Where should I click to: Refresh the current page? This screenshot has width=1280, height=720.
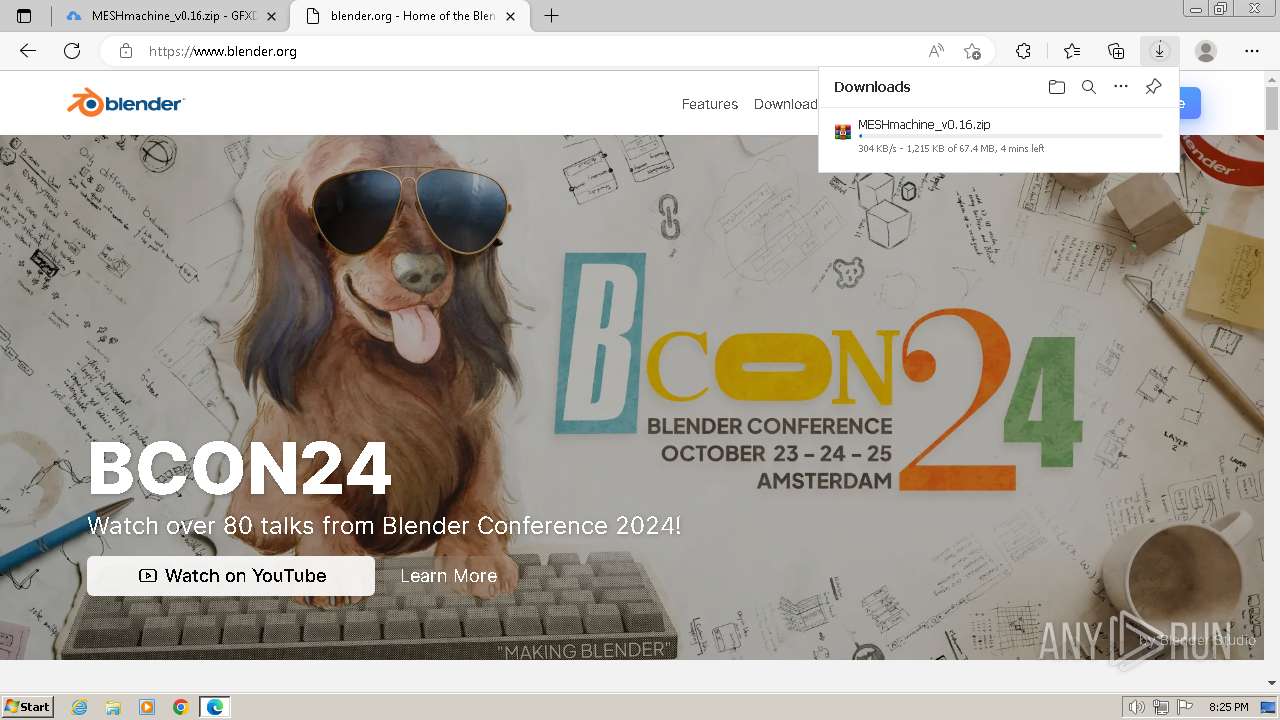coord(72,51)
